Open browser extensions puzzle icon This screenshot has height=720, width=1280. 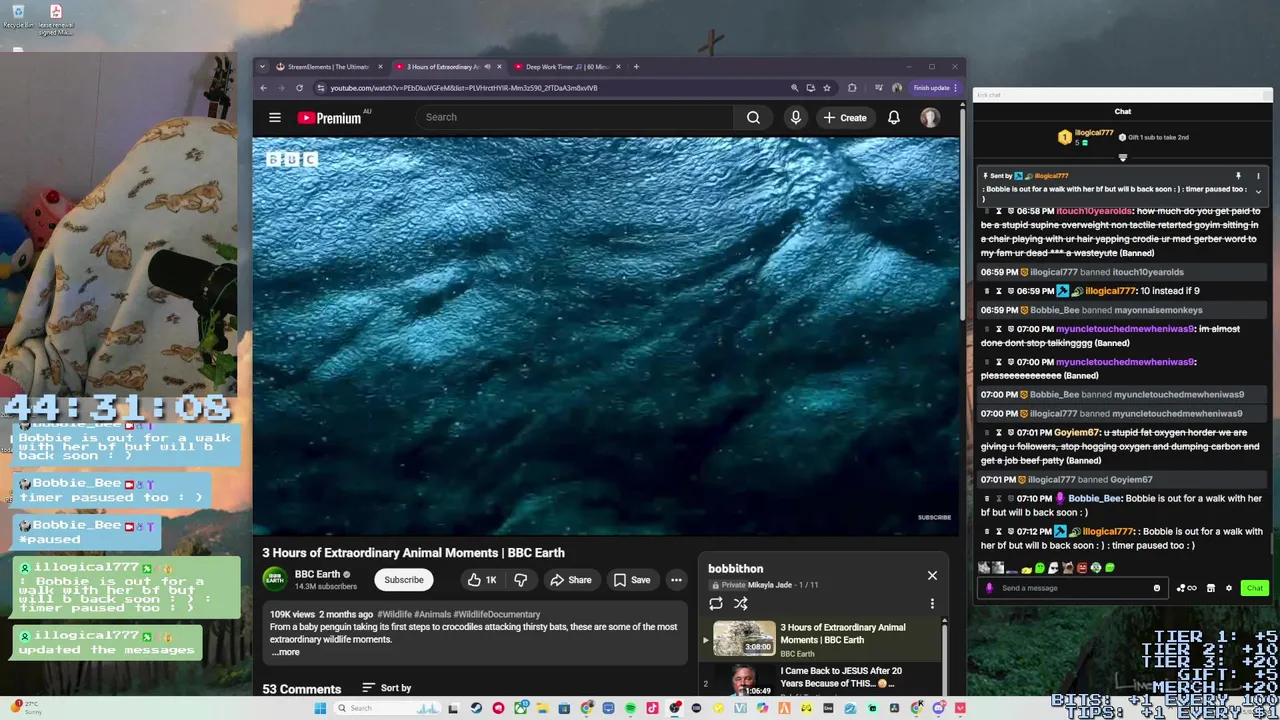pyautogui.click(x=852, y=88)
